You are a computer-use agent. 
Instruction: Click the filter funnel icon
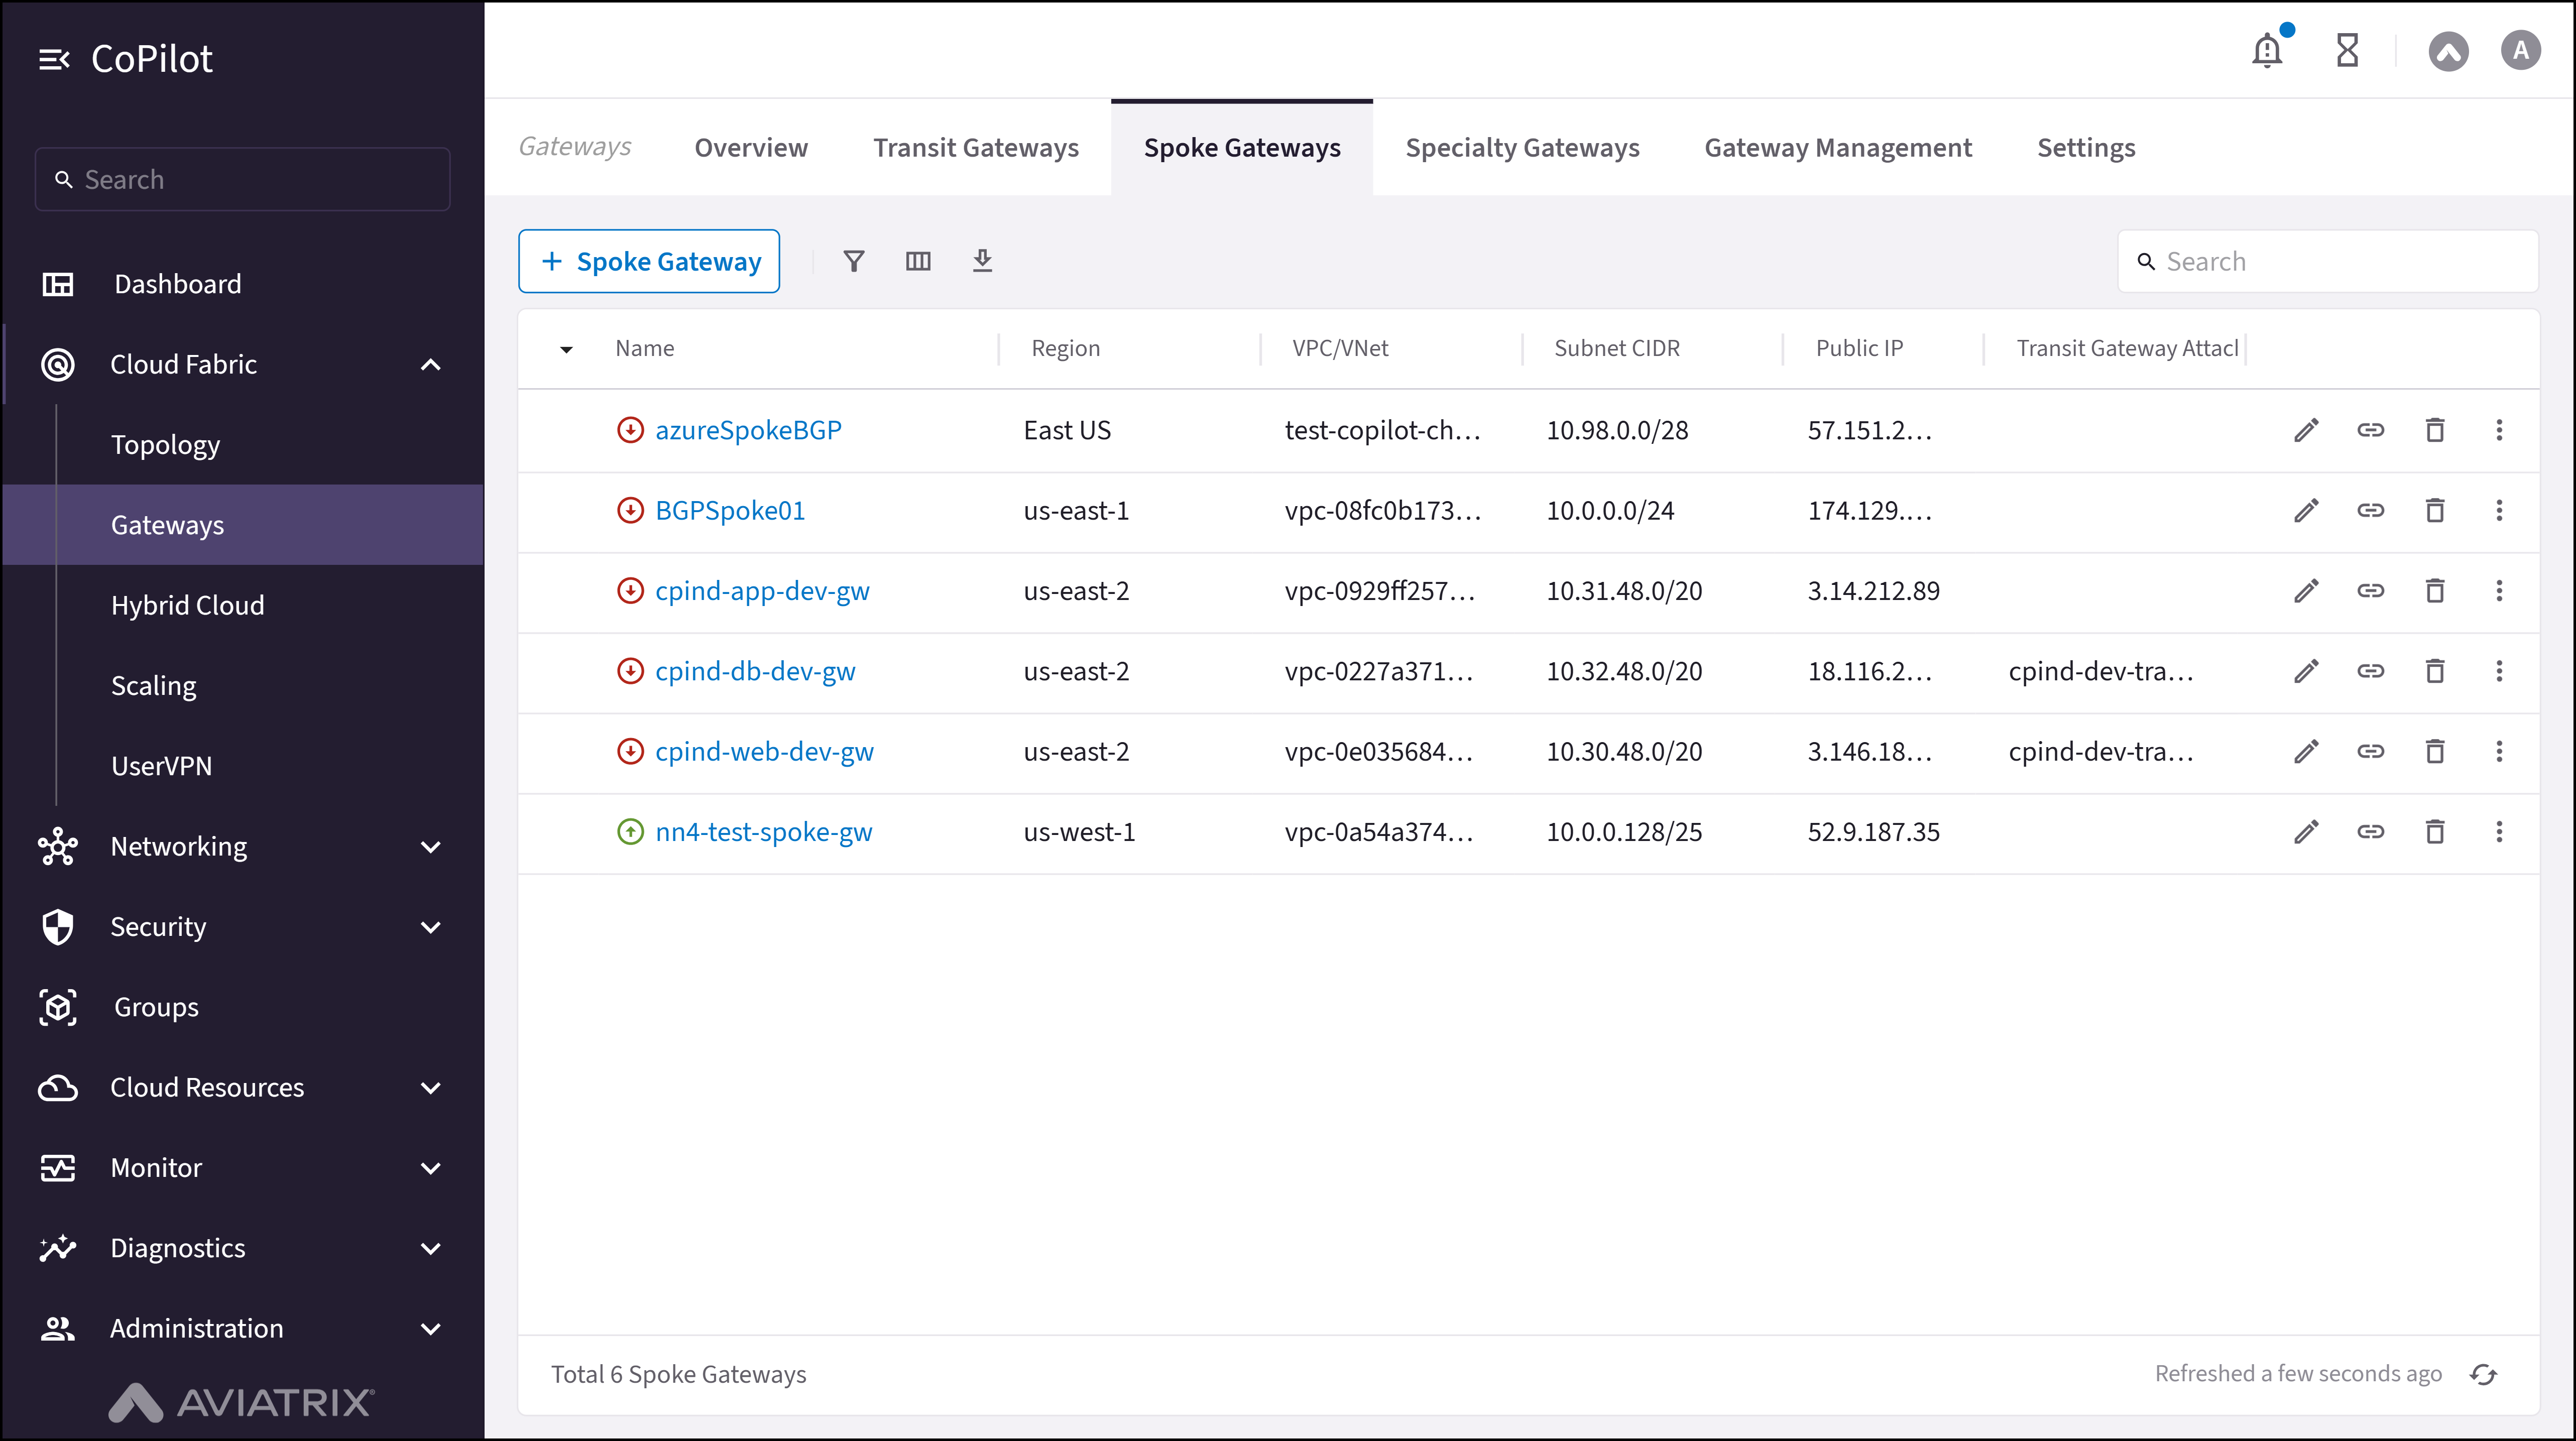[853, 261]
